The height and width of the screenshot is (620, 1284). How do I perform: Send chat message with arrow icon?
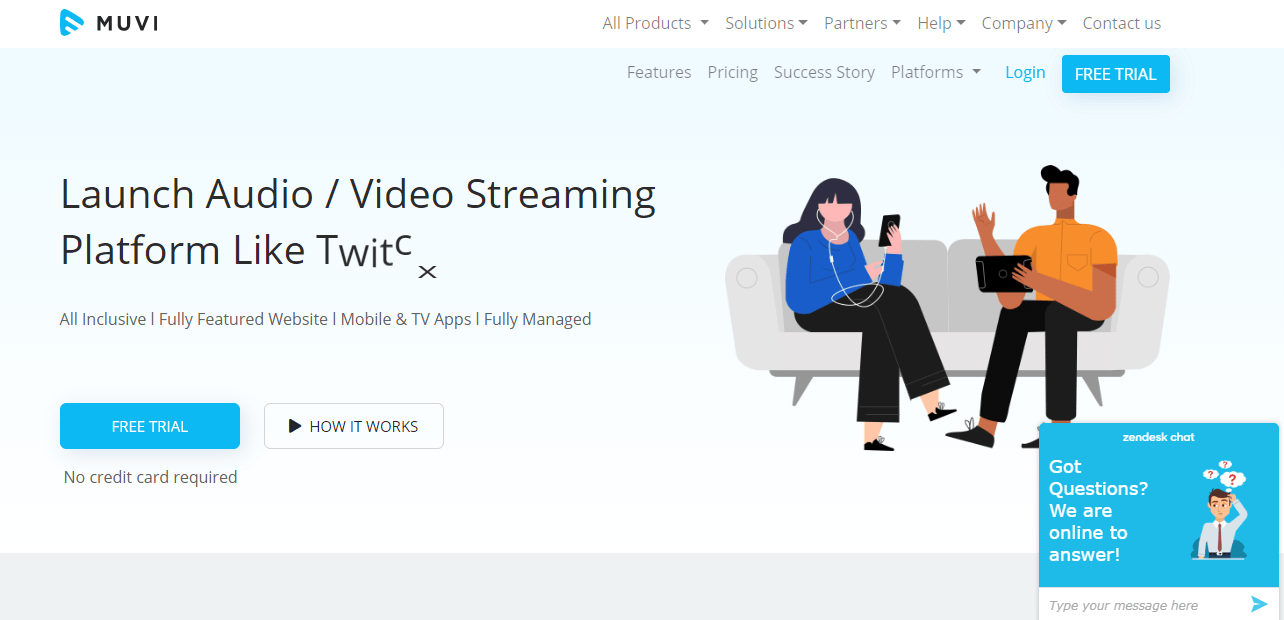click(1259, 604)
